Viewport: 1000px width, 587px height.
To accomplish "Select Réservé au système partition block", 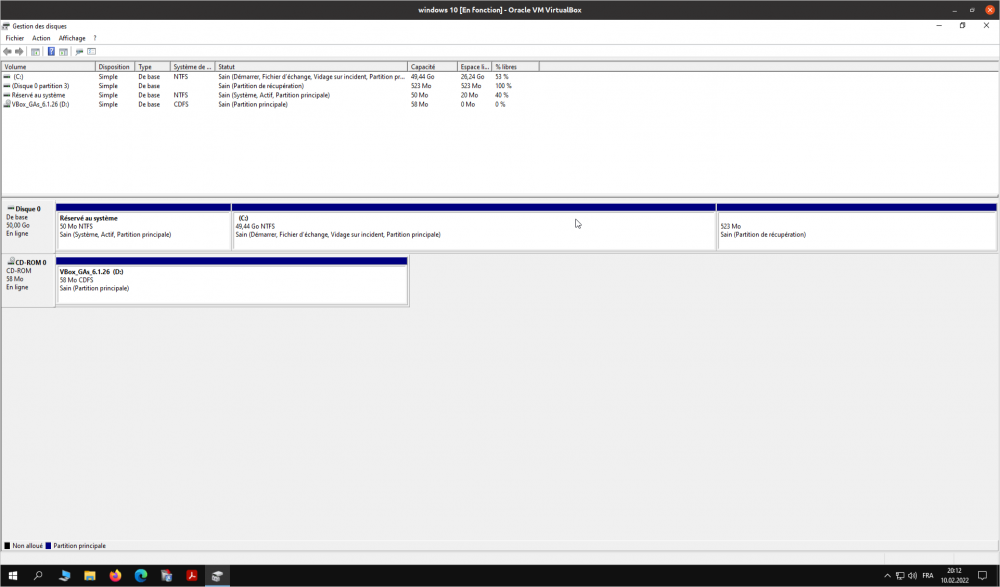I will click(143, 227).
